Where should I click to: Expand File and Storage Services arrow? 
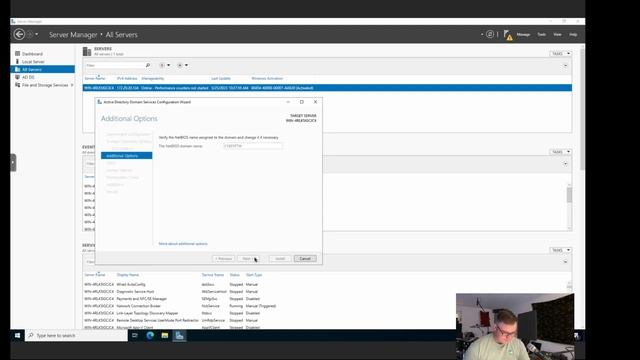(72, 85)
